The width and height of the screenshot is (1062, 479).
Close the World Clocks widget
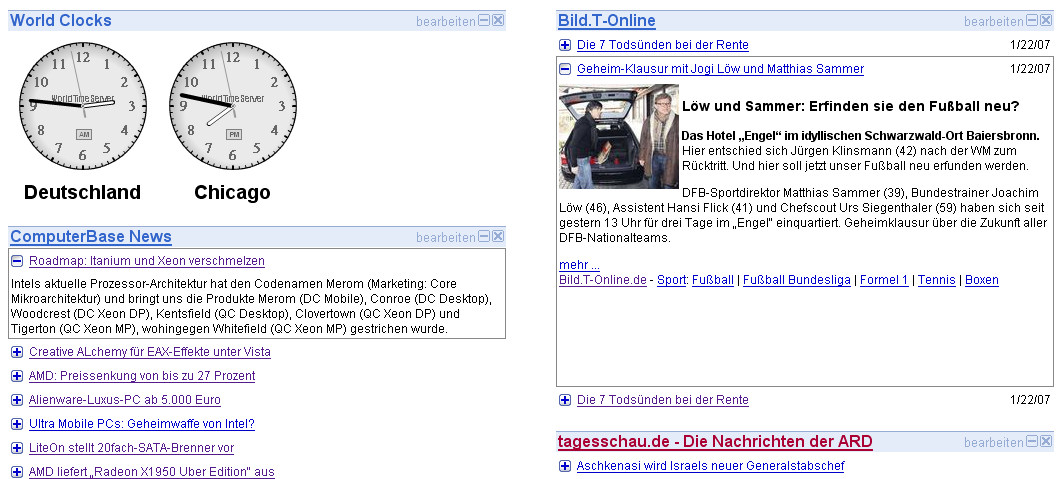pyautogui.click(x=498, y=20)
